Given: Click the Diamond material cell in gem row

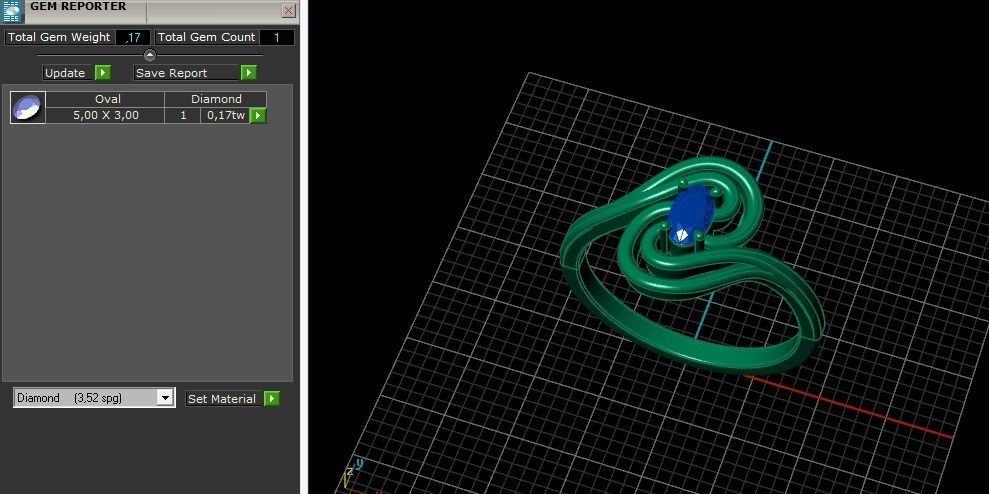Looking at the screenshot, I should 216,99.
